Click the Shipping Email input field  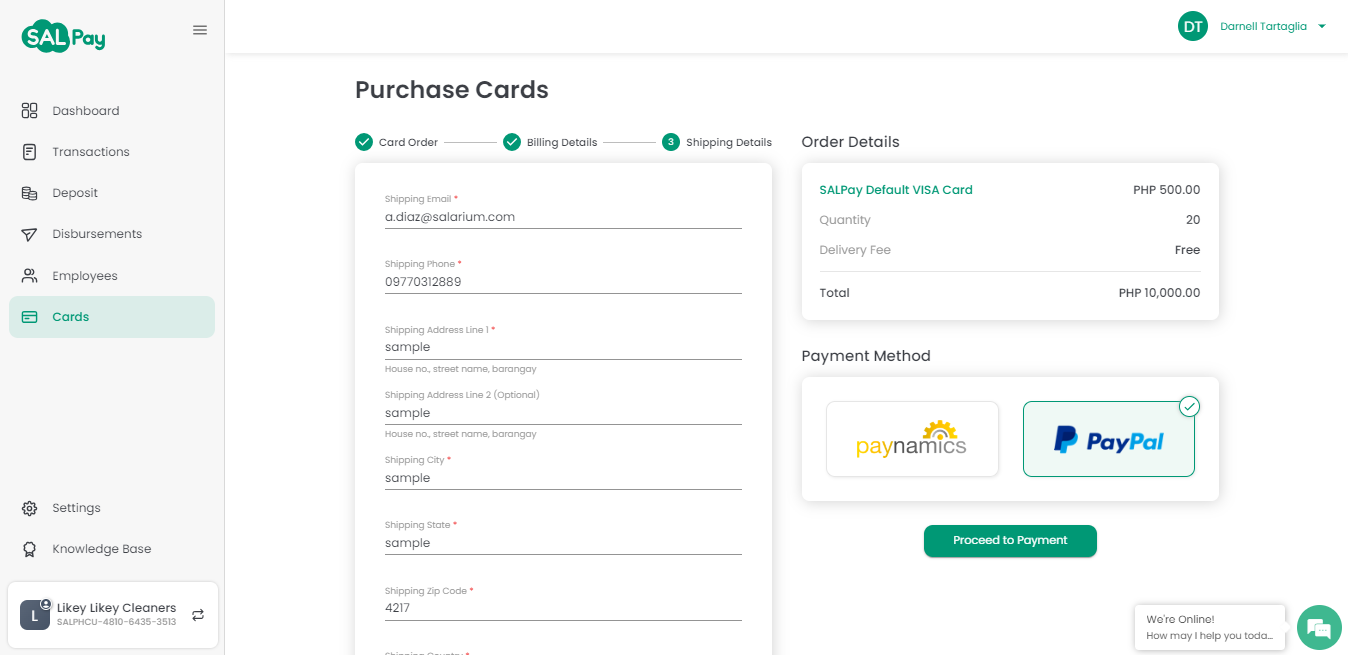click(x=563, y=217)
